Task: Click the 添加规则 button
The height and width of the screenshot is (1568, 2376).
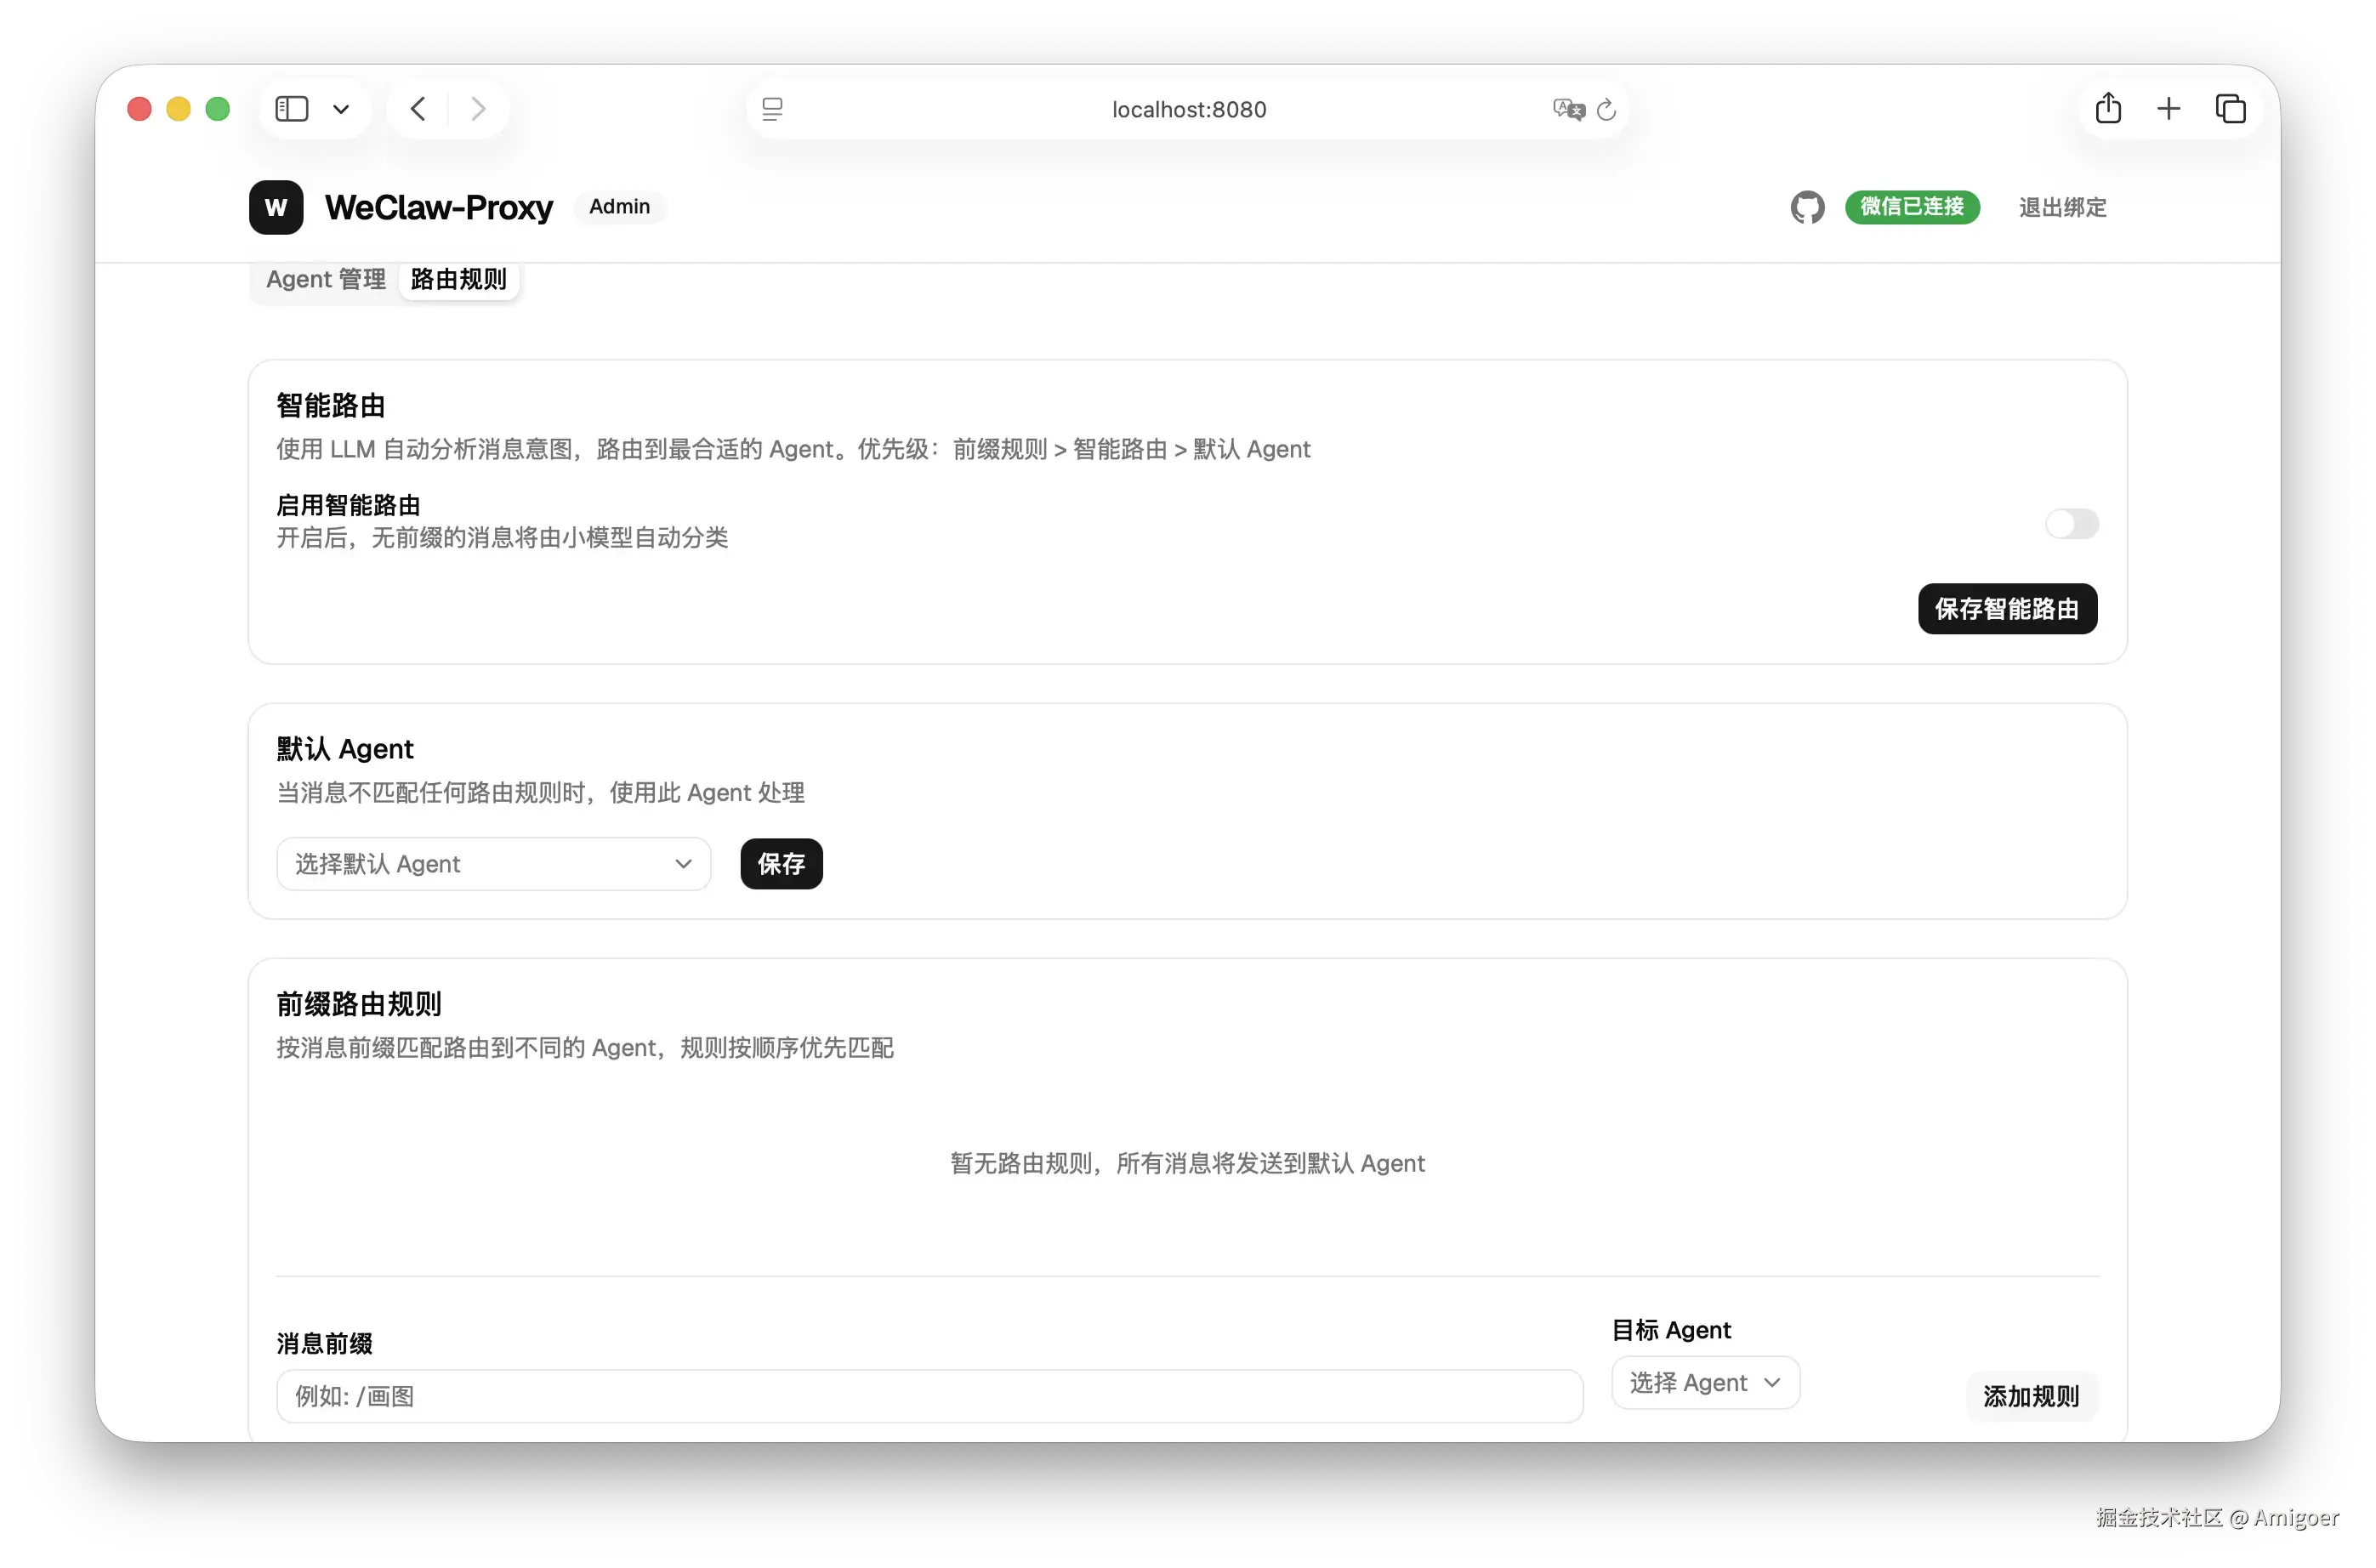Action: pos(2030,1396)
